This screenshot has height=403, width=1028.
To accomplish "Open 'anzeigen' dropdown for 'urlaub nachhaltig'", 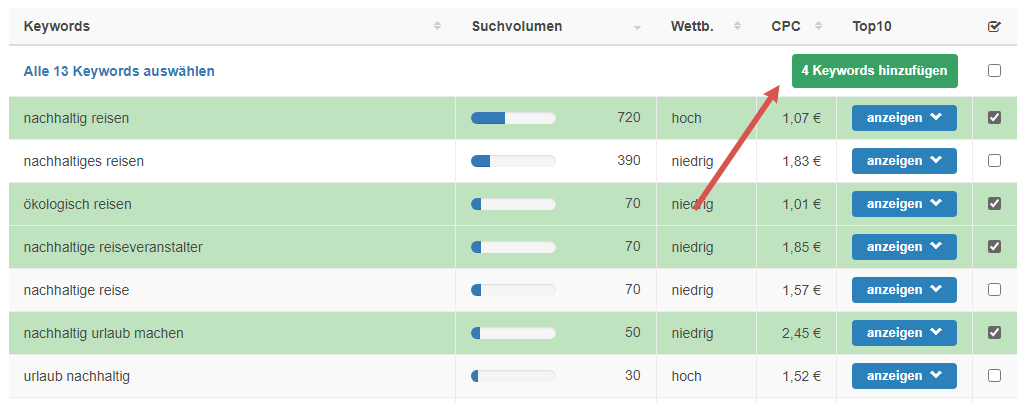I will coord(904,376).
